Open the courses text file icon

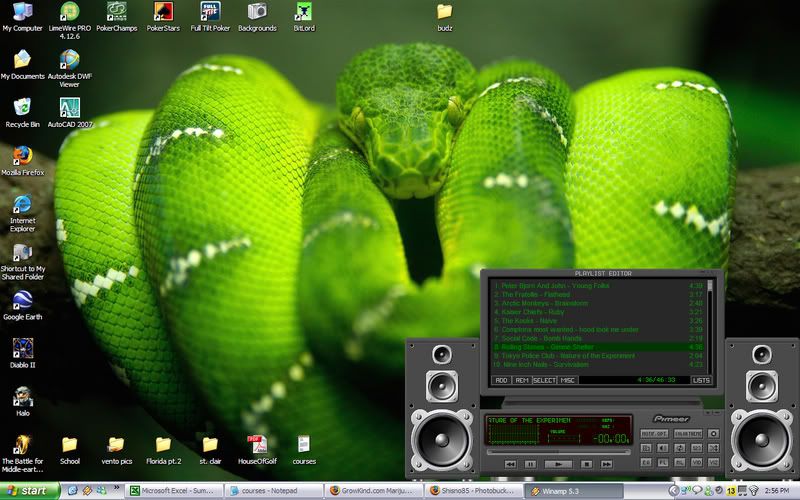point(304,450)
